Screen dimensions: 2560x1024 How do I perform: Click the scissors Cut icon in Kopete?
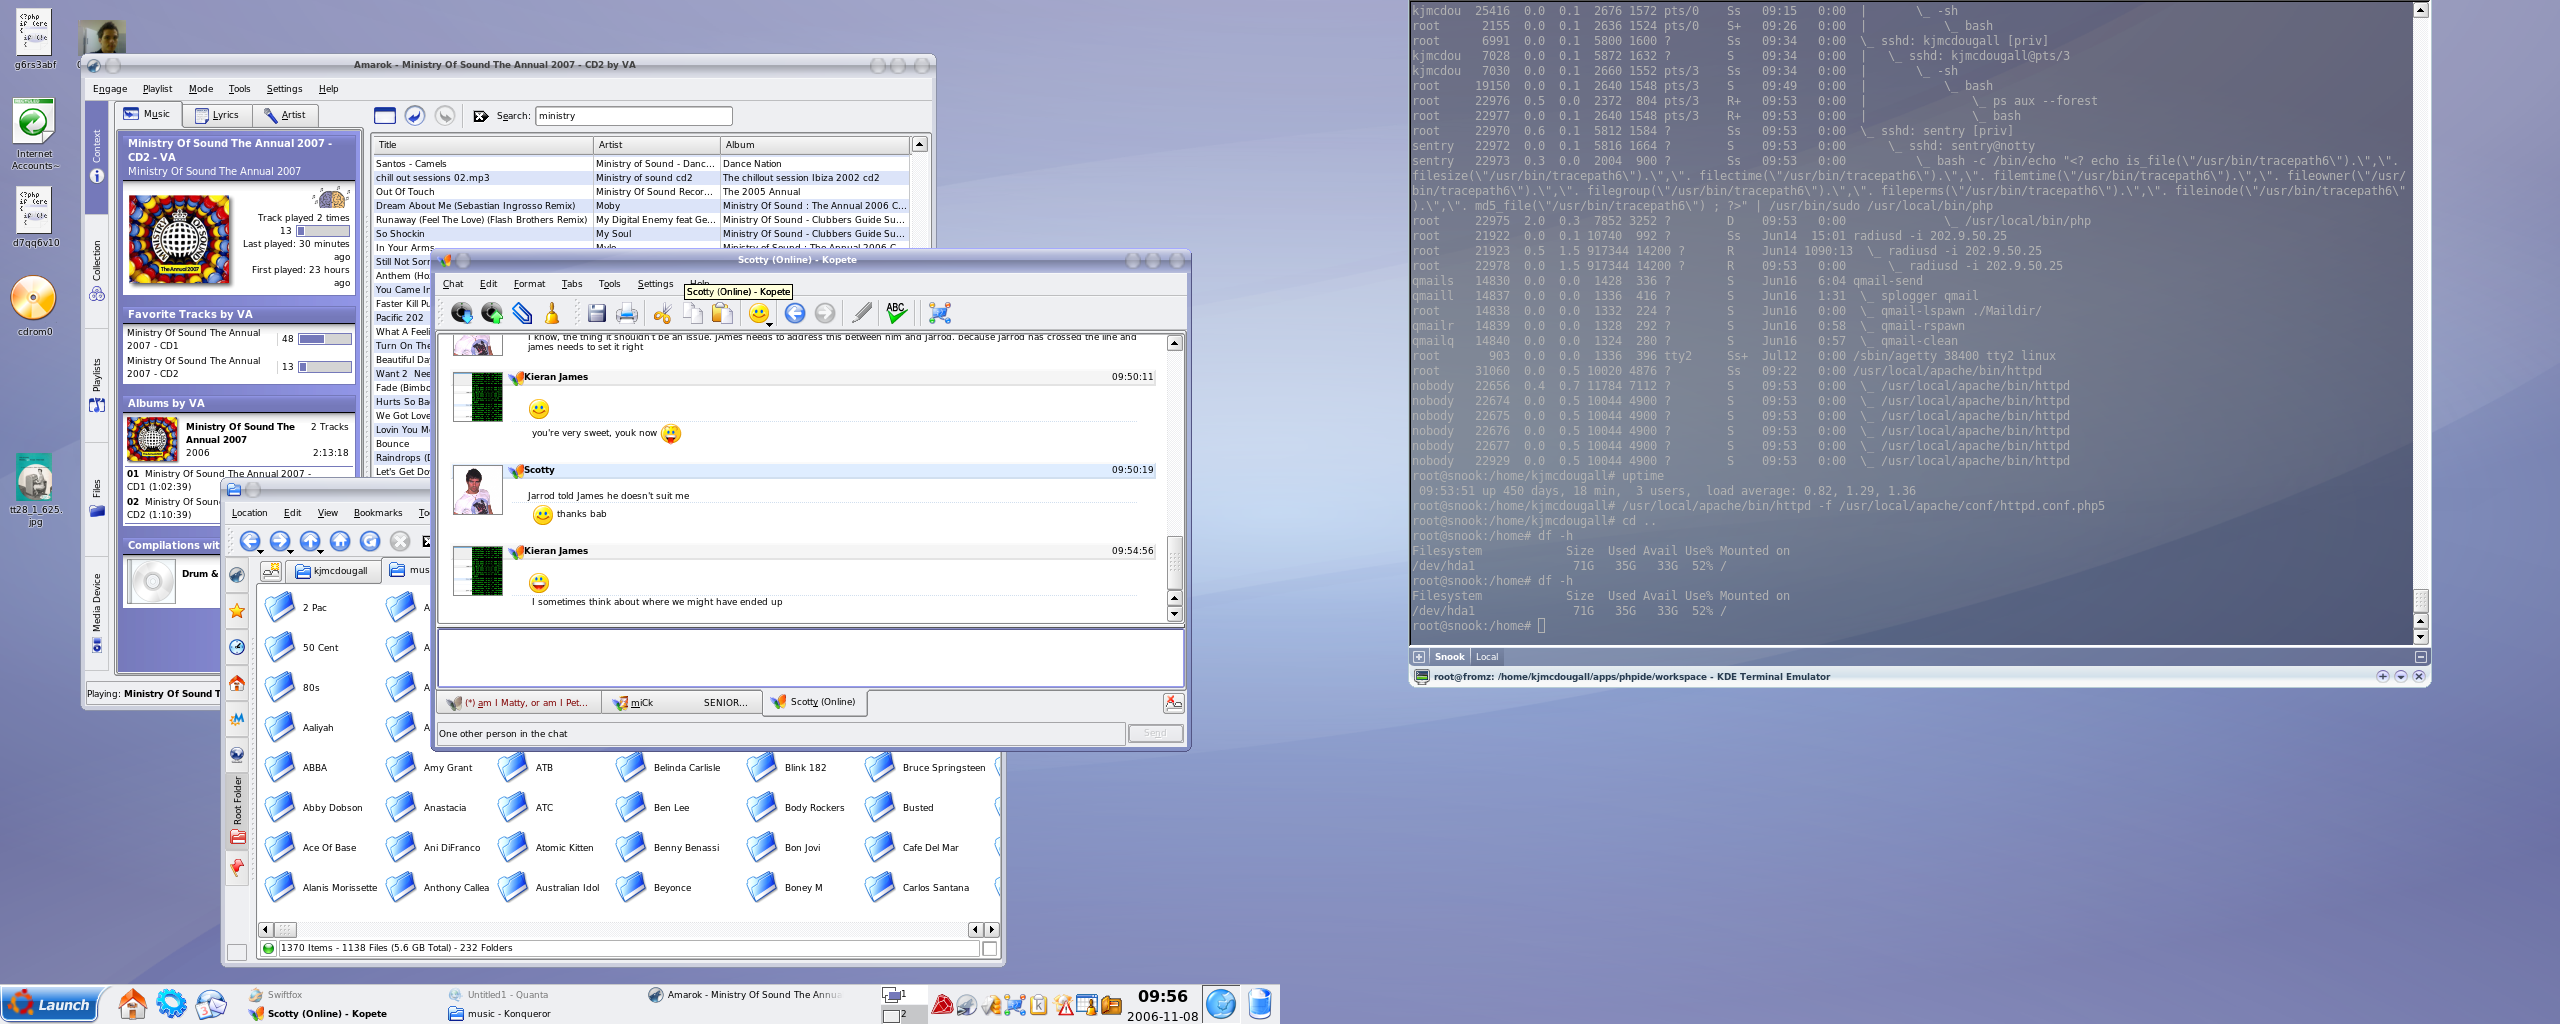662,313
